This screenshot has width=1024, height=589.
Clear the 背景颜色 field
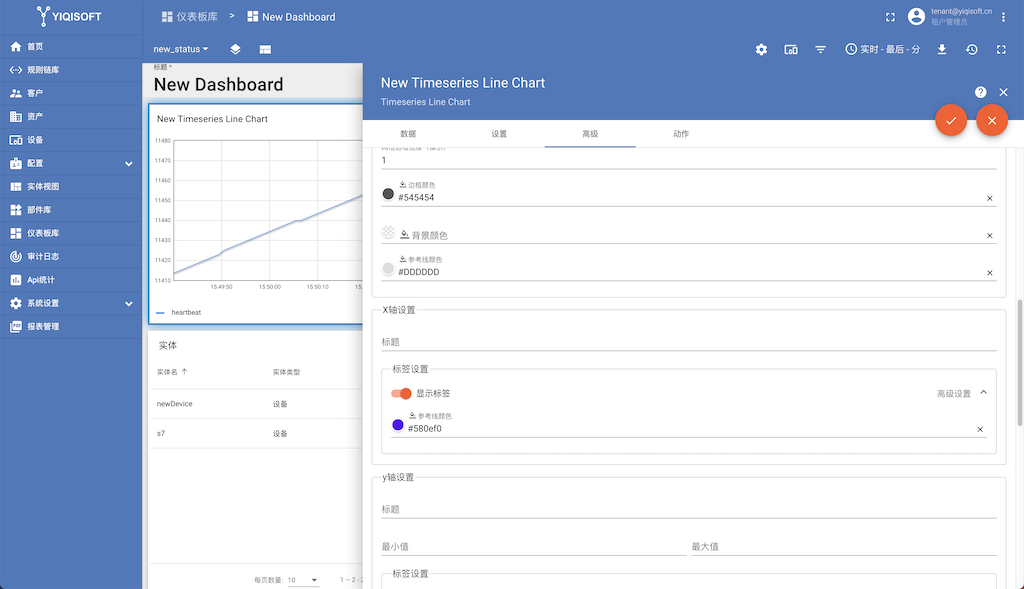coord(989,235)
